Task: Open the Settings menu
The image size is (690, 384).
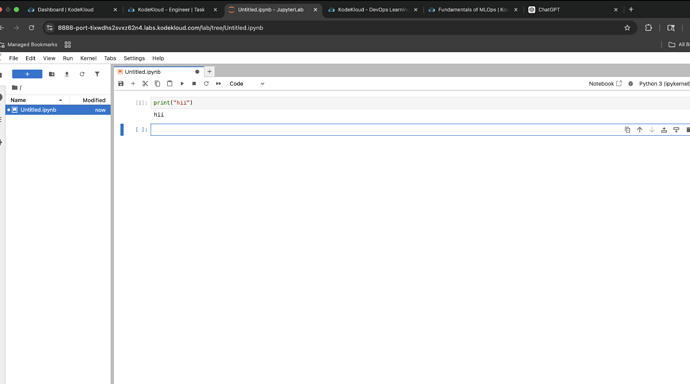Action: click(x=134, y=58)
